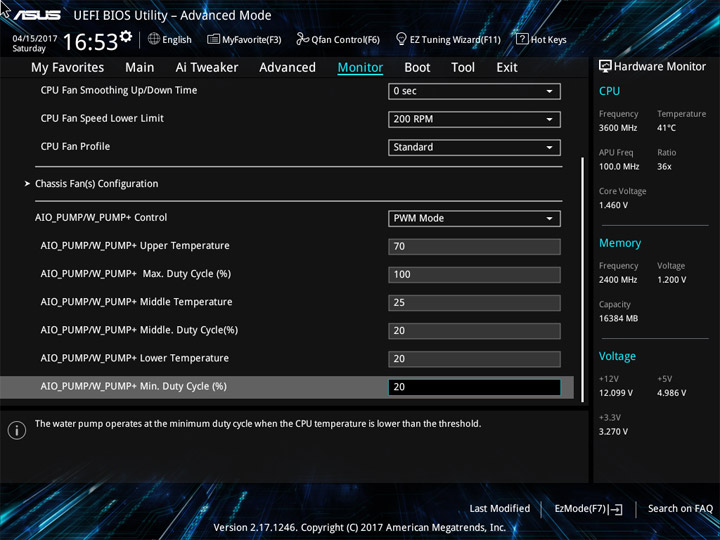Viewport: 720px width, 540px height.
Task: Edit AIO_PUMP Upper Temperature field
Action: [474, 247]
